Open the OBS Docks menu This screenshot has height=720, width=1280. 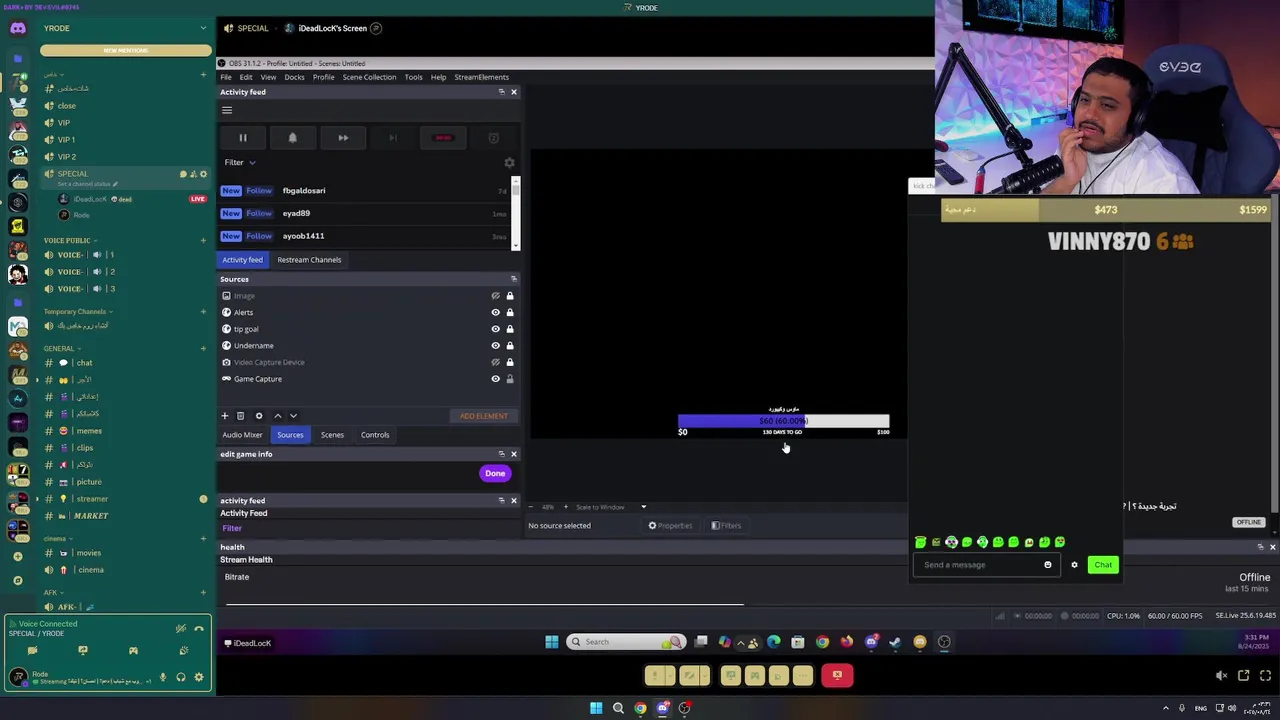[x=294, y=77]
